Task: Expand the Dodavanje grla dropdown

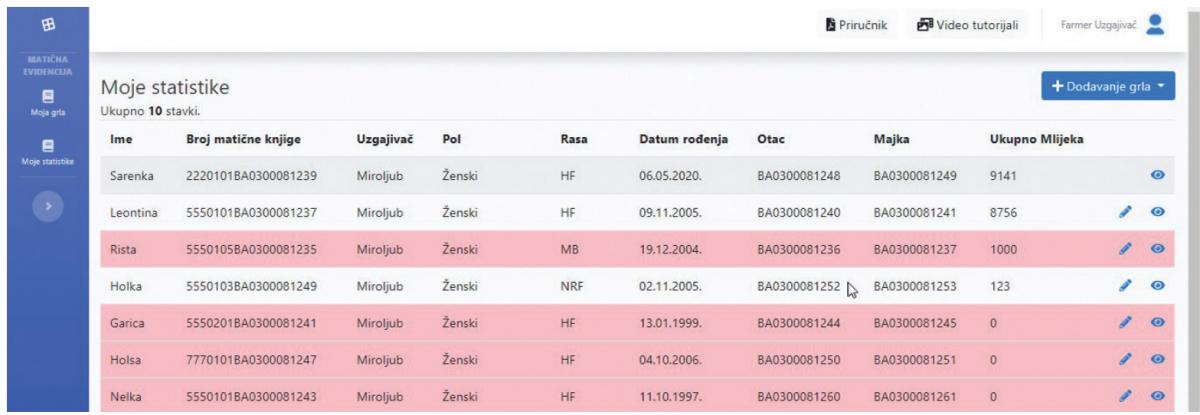Action: tap(1107, 86)
